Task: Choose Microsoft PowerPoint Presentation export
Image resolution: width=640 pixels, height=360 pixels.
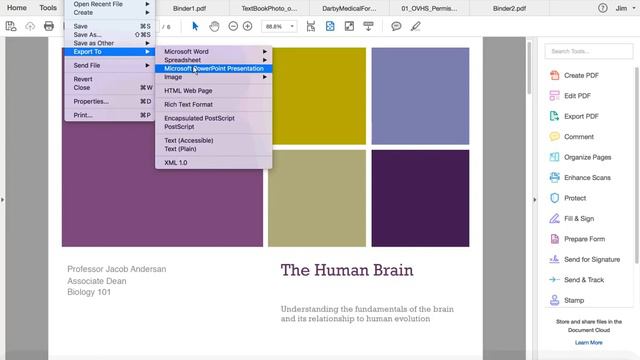Action: coord(213,69)
